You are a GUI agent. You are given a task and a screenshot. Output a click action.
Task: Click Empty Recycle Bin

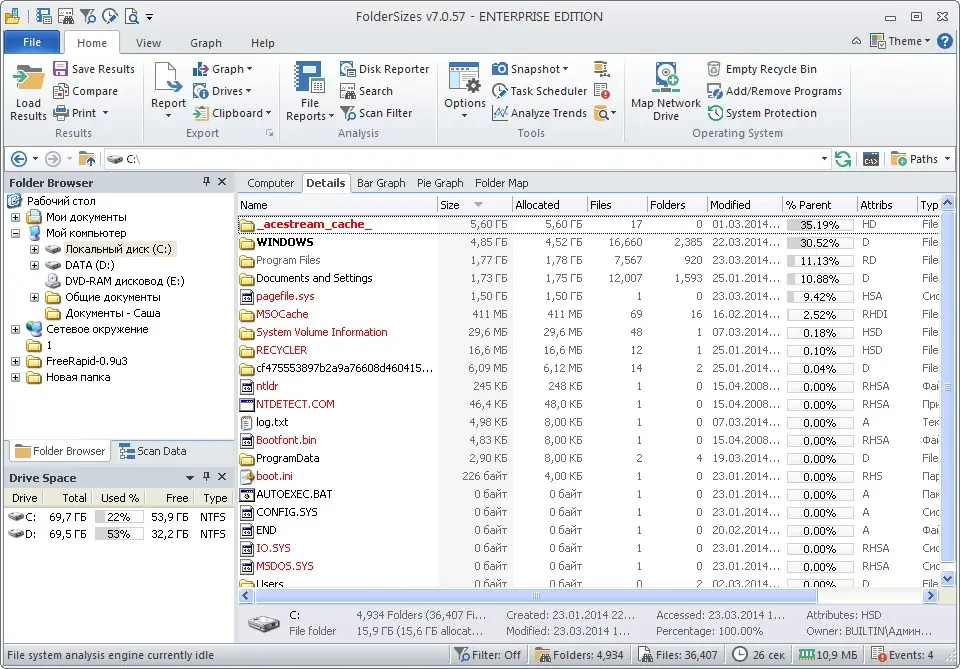pyautogui.click(x=762, y=69)
